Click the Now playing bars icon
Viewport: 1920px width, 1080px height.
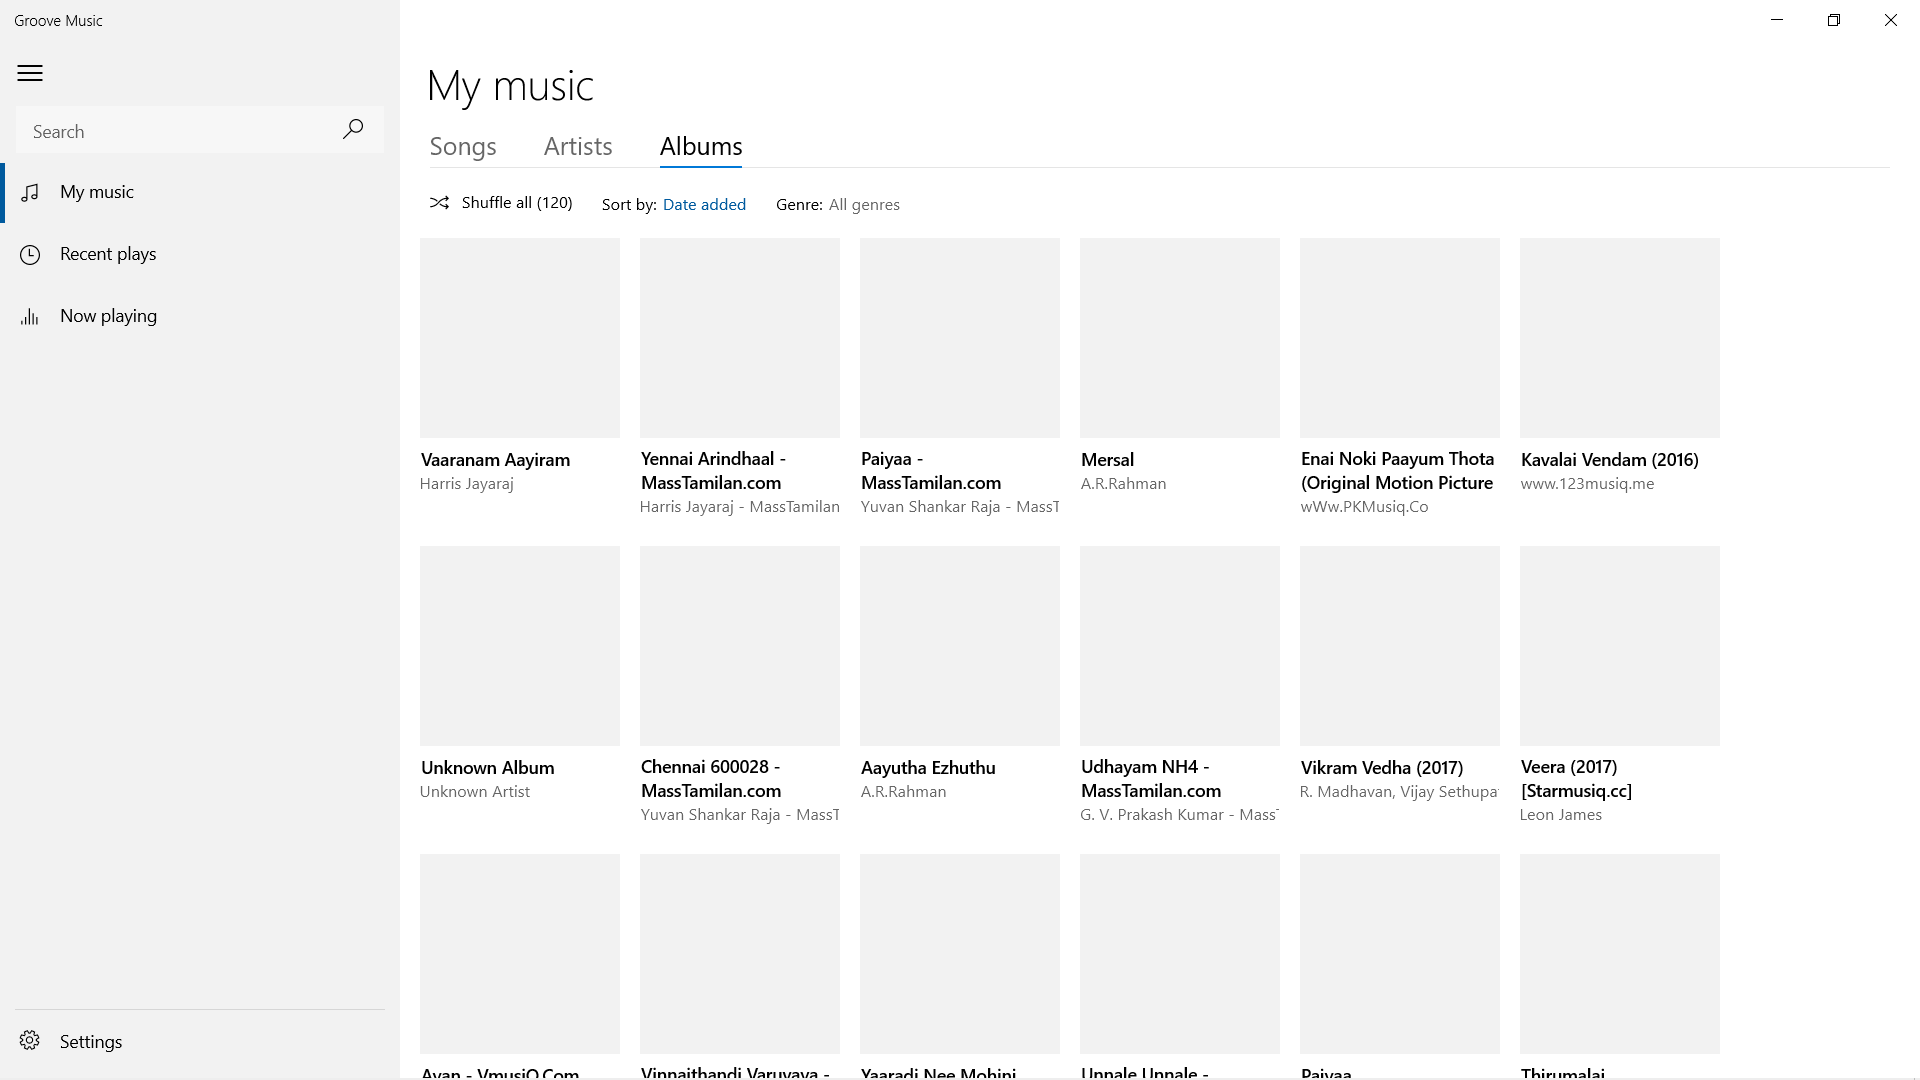(x=30, y=316)
